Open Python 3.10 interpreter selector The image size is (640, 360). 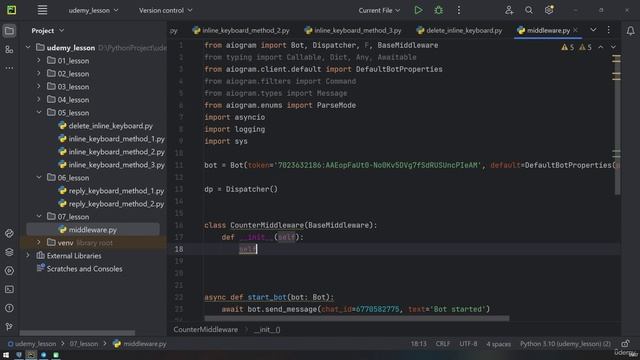(x=565, y=344)
